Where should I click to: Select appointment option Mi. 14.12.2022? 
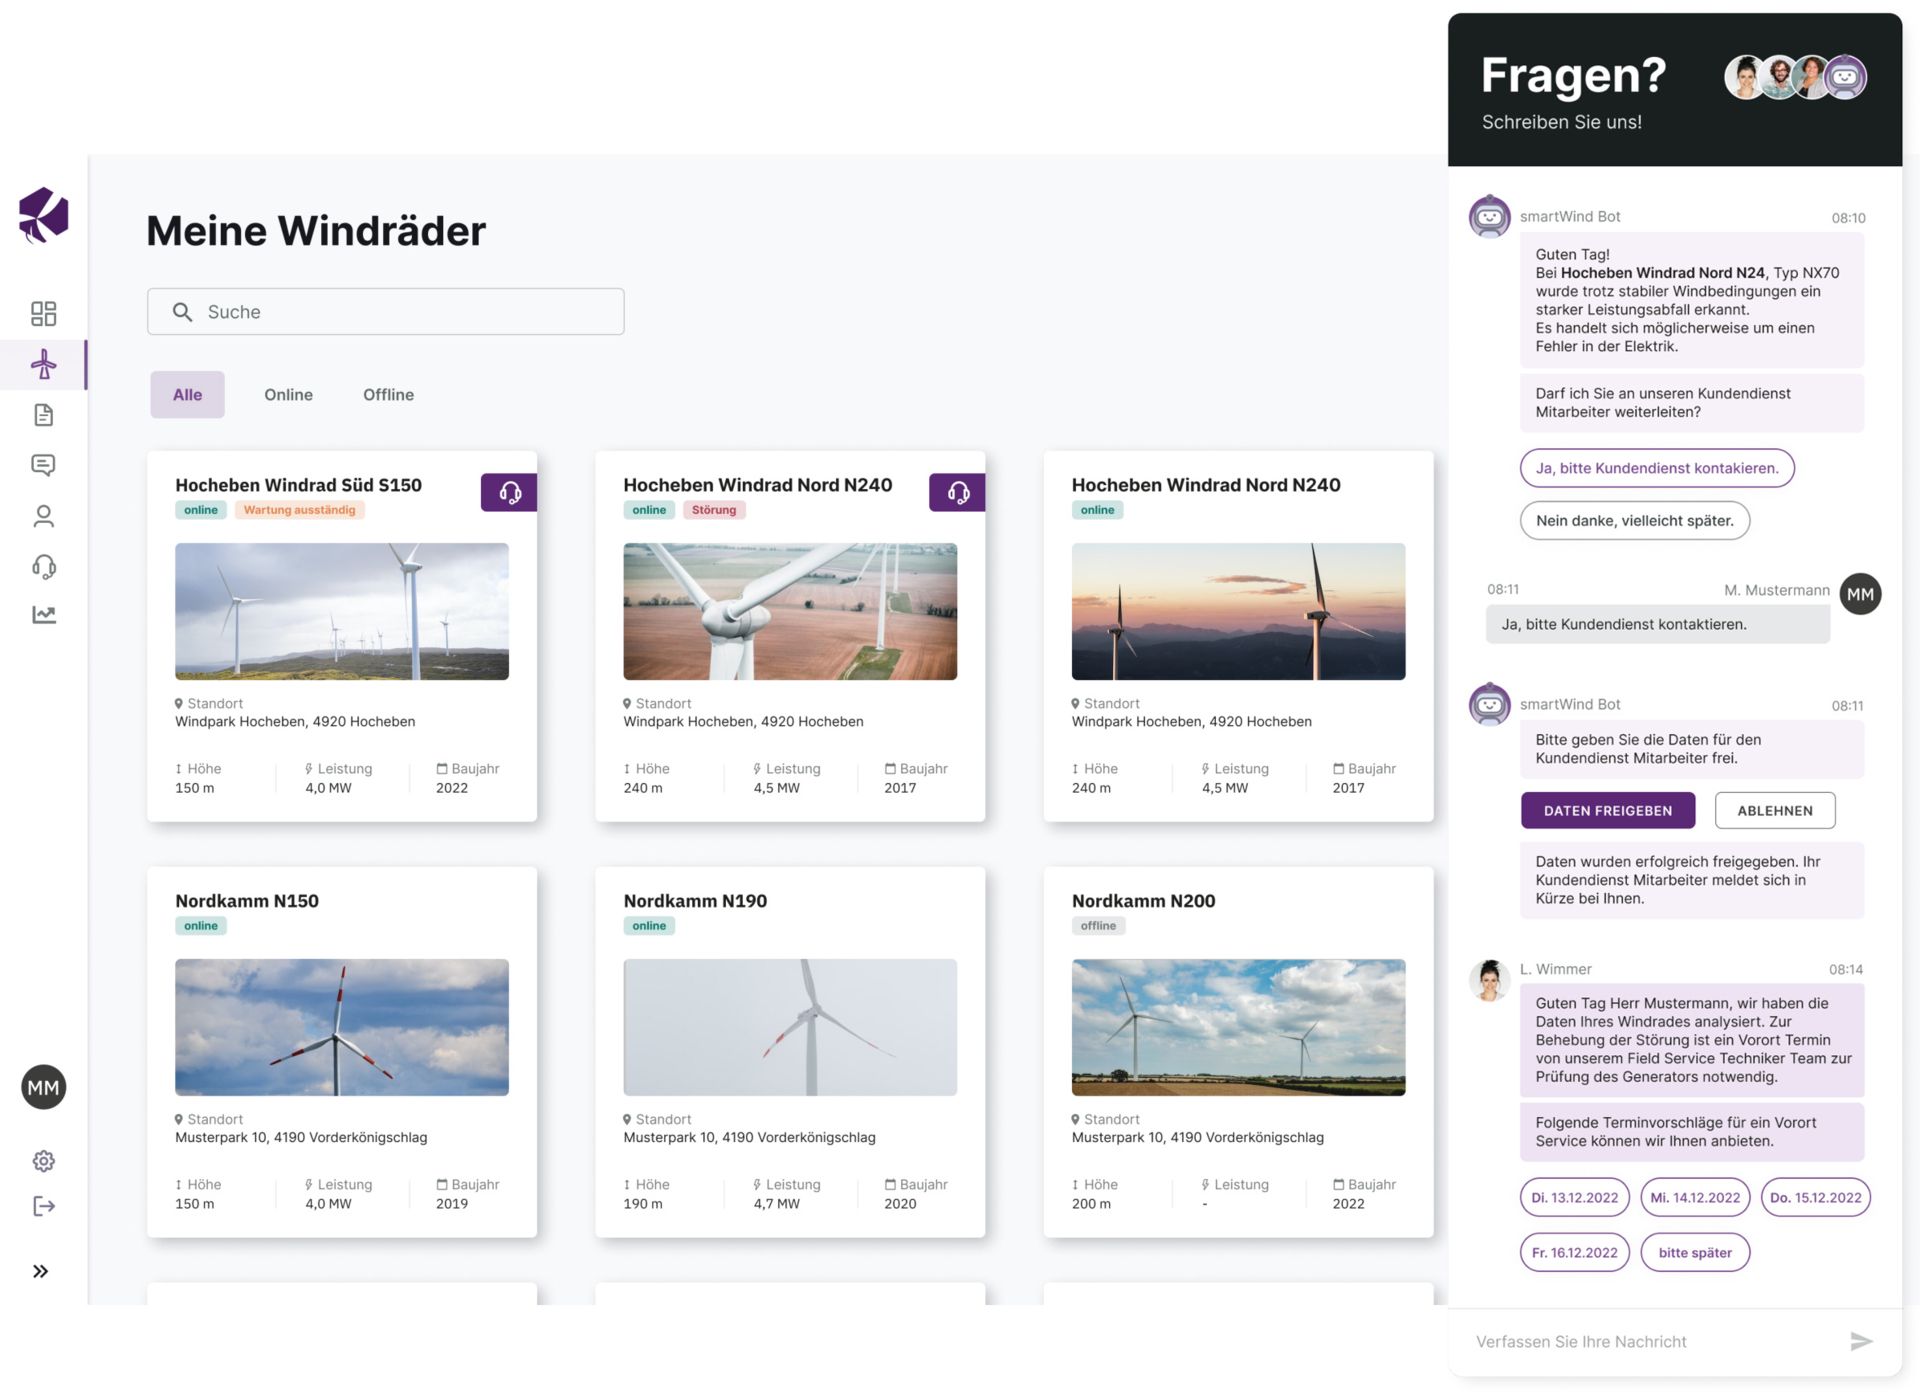[1694, 1197]
